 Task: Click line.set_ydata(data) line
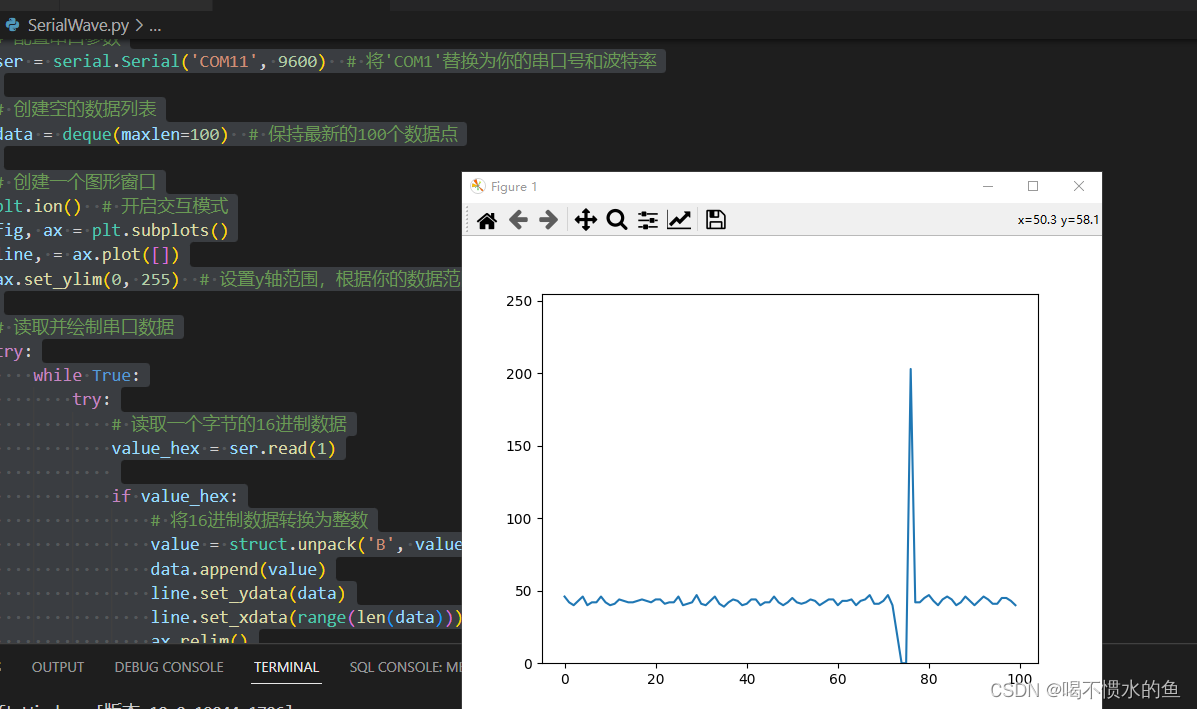tap(248, 593)
